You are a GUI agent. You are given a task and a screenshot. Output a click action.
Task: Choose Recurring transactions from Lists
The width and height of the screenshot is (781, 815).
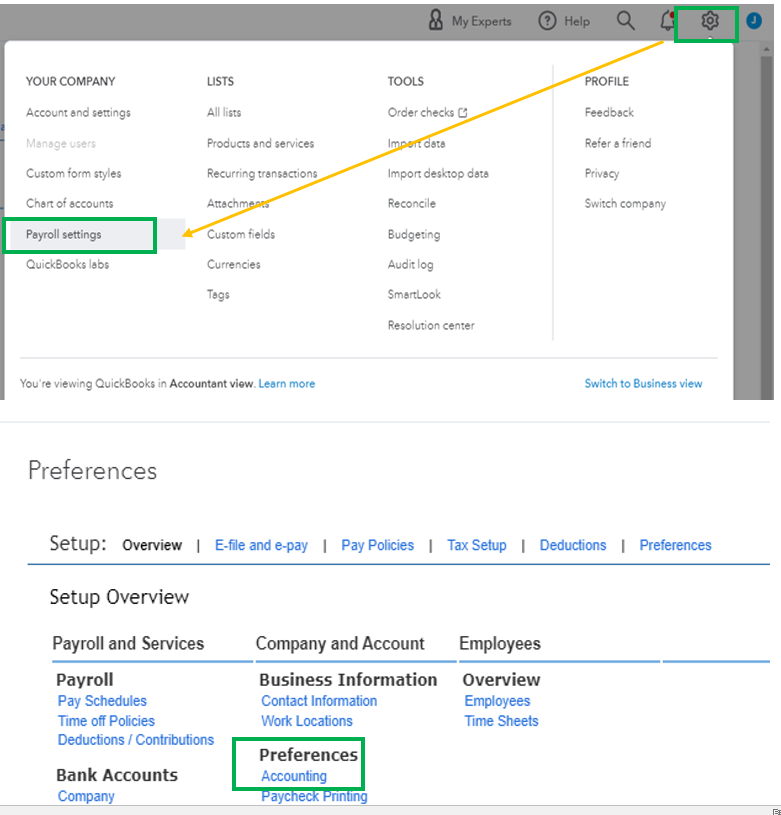pyautogui.click(x=262, y=173)
